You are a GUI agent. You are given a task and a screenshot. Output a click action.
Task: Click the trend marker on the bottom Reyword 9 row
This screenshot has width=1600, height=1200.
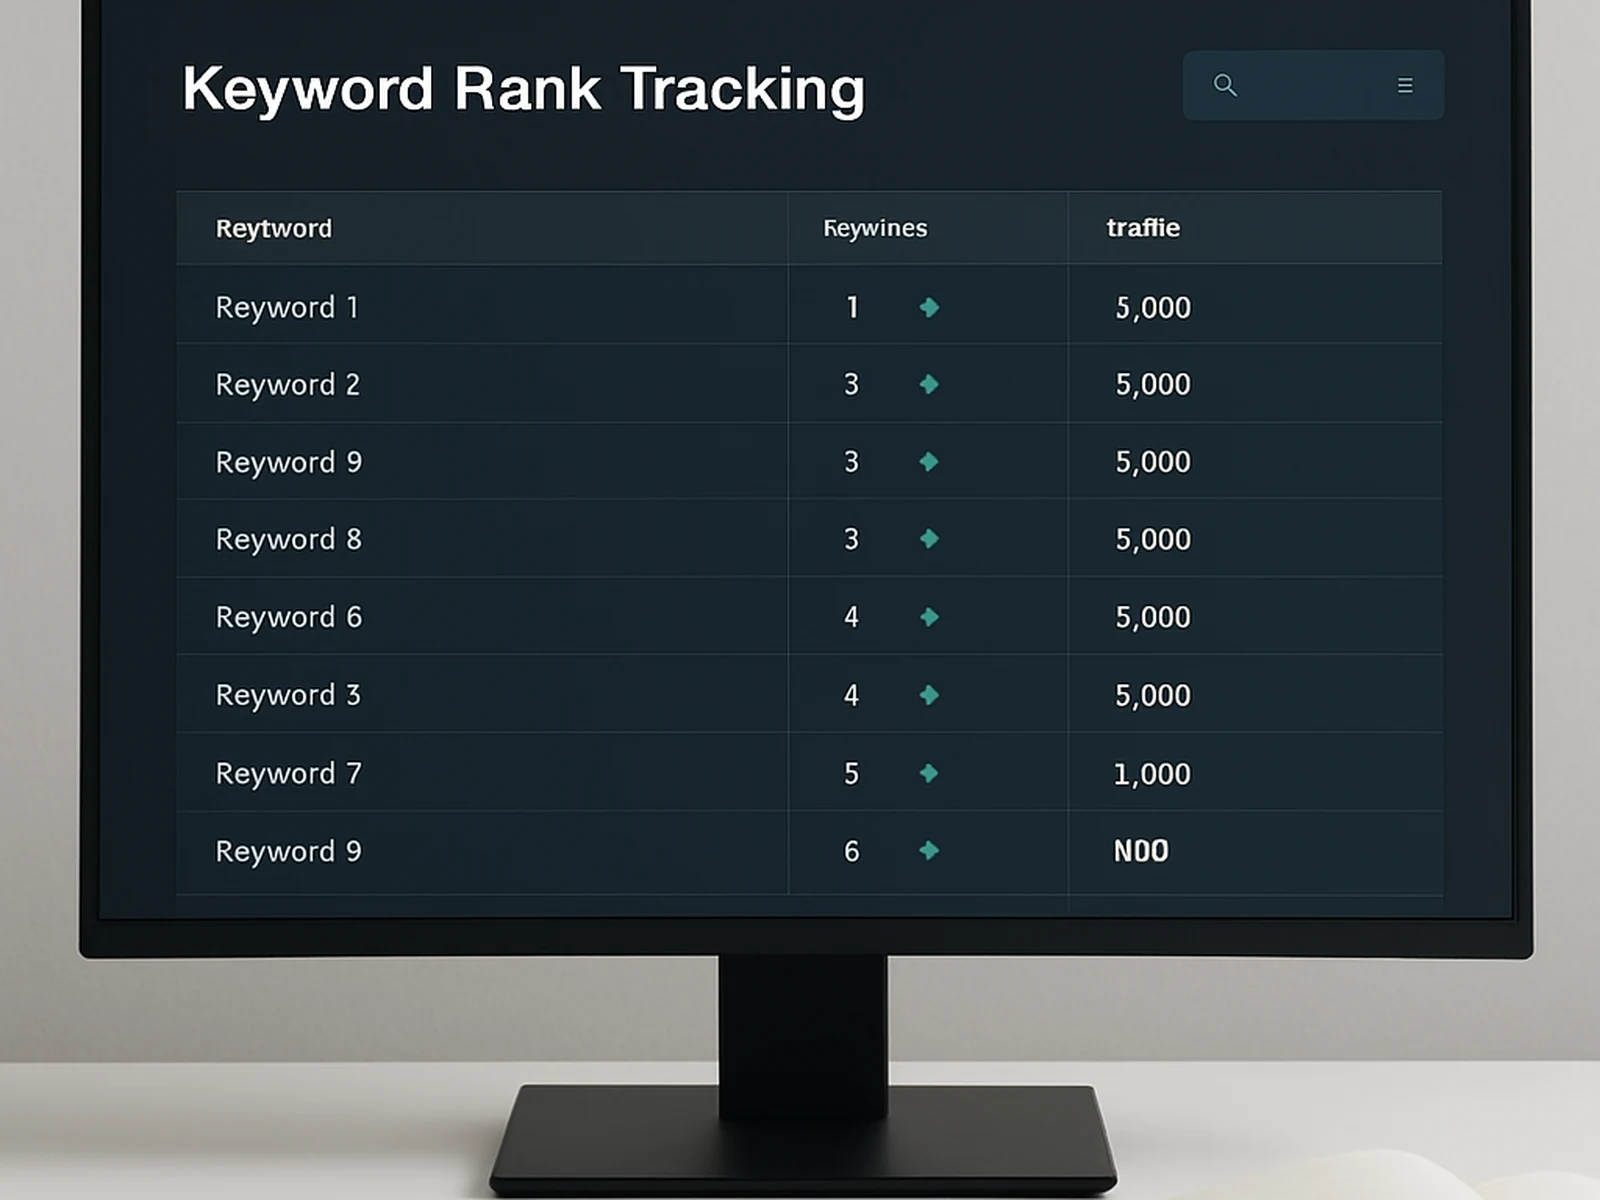pos(929,850)
